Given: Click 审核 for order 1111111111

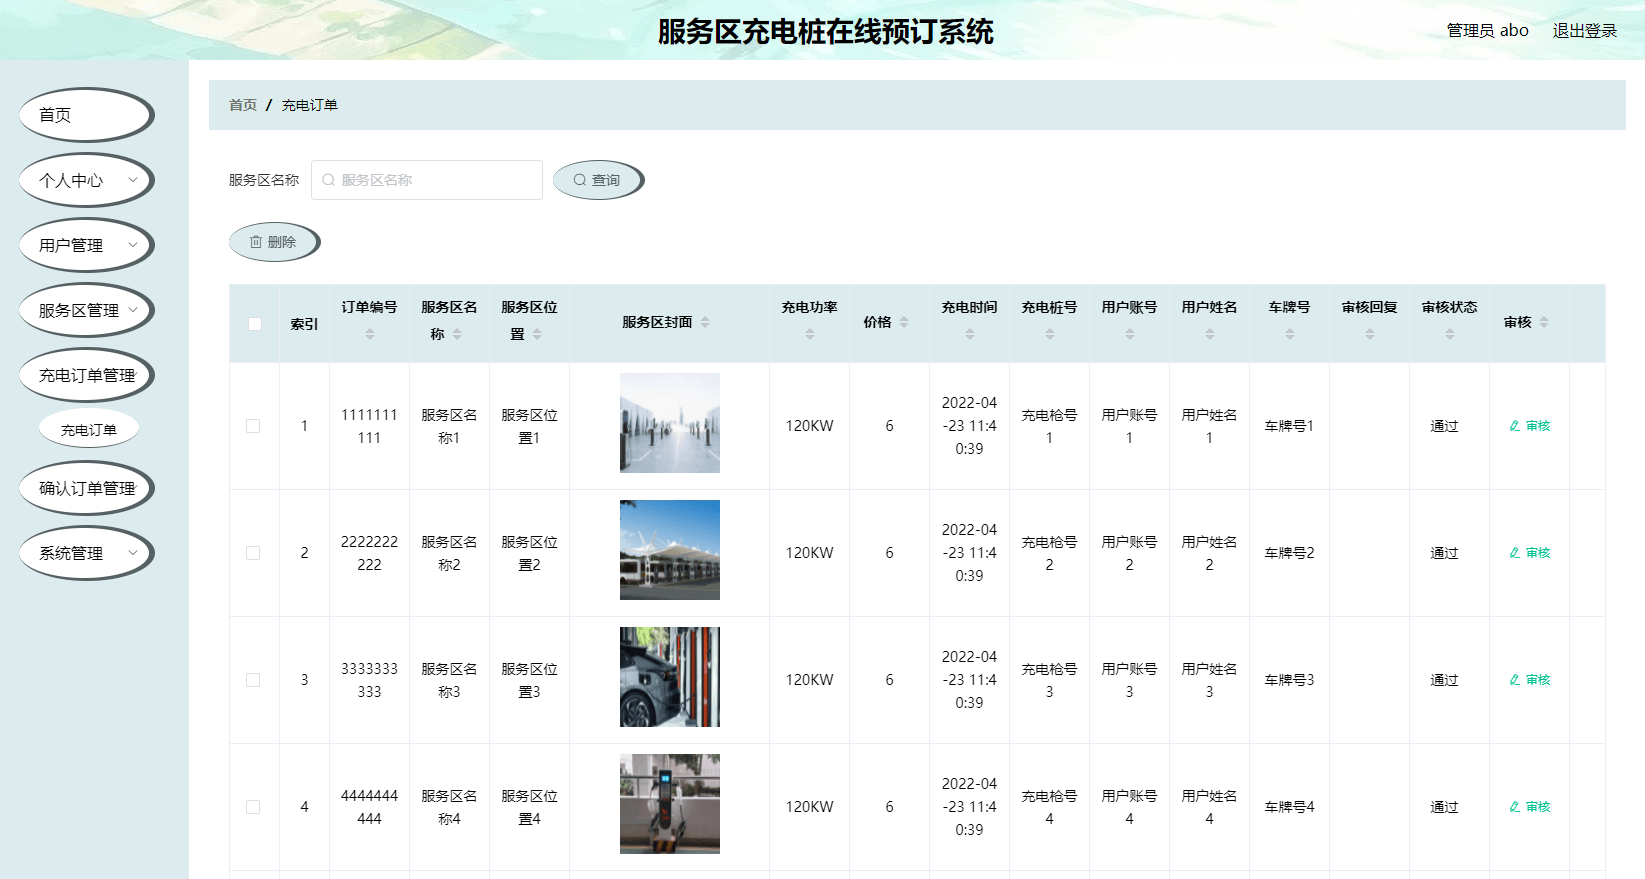Looking at the screenshot, I should tap(1530, 426).
